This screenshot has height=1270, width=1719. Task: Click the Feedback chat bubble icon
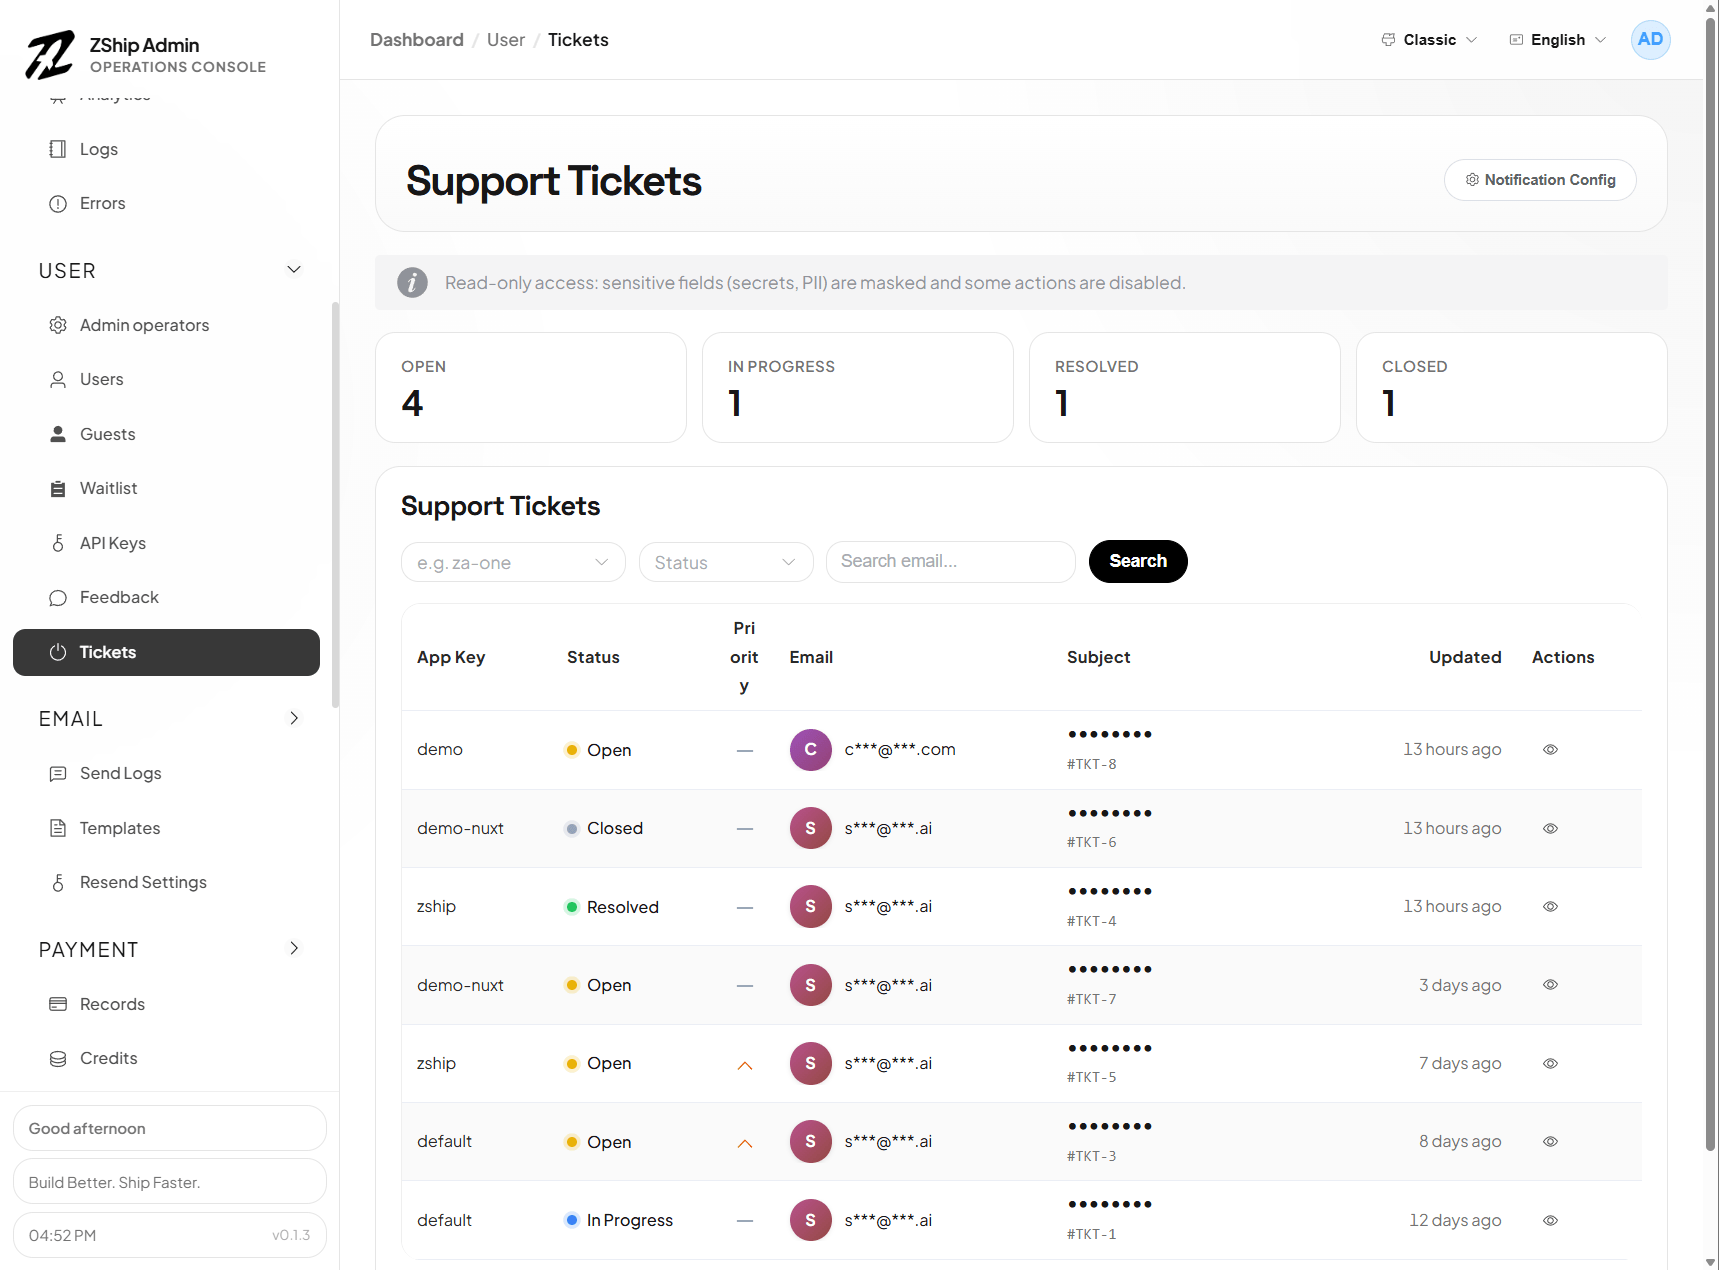click(58, 598)
